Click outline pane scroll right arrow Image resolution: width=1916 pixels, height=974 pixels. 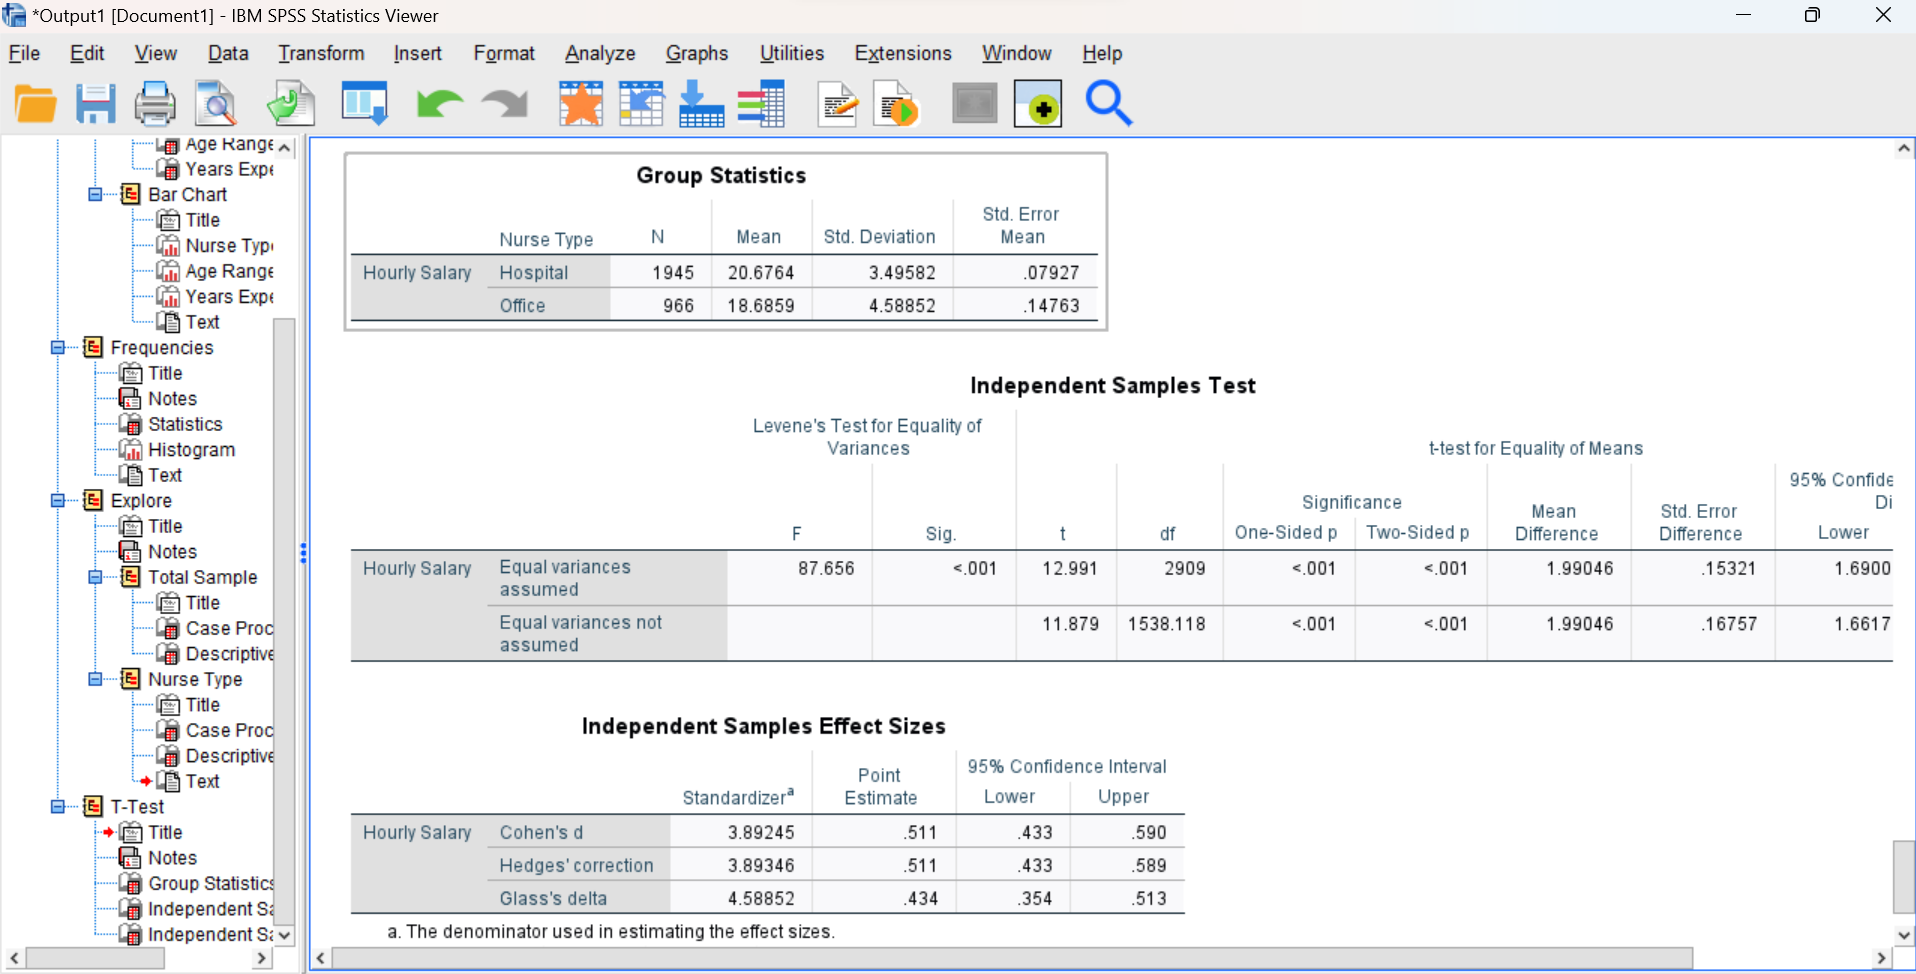coord(262,958)
